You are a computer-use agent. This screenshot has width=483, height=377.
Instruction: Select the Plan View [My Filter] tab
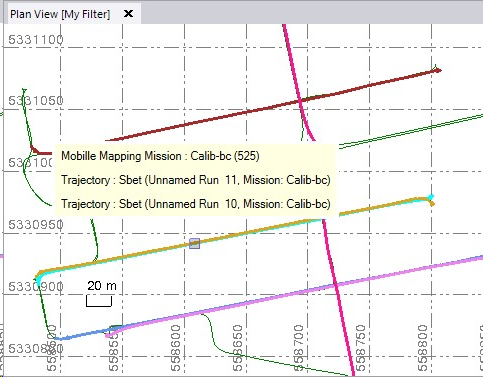pos(60,14)
